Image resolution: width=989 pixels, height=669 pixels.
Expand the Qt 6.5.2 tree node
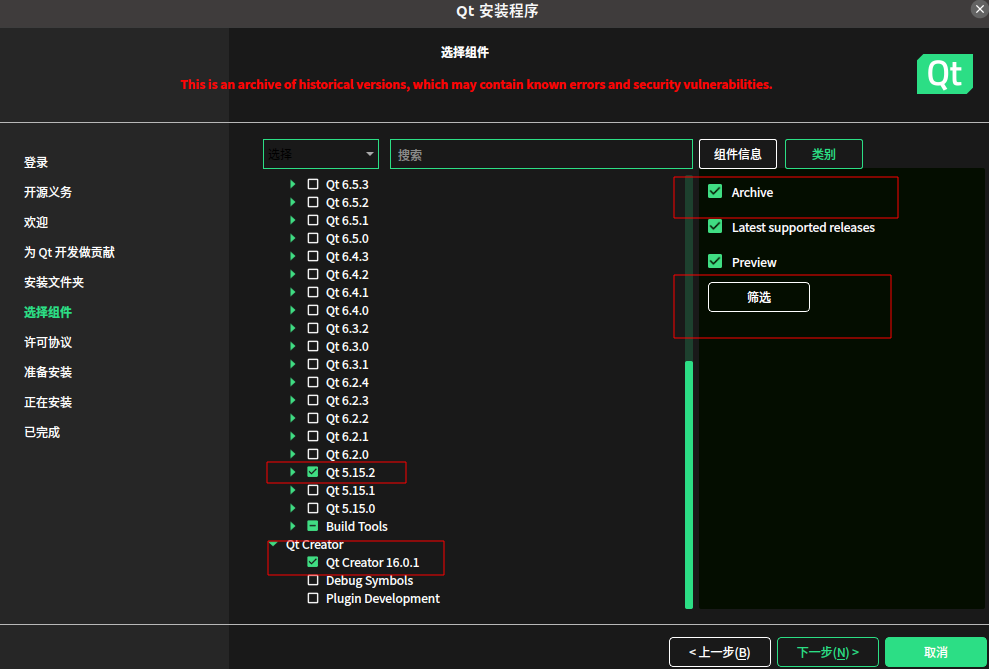[x=293, y=202]
